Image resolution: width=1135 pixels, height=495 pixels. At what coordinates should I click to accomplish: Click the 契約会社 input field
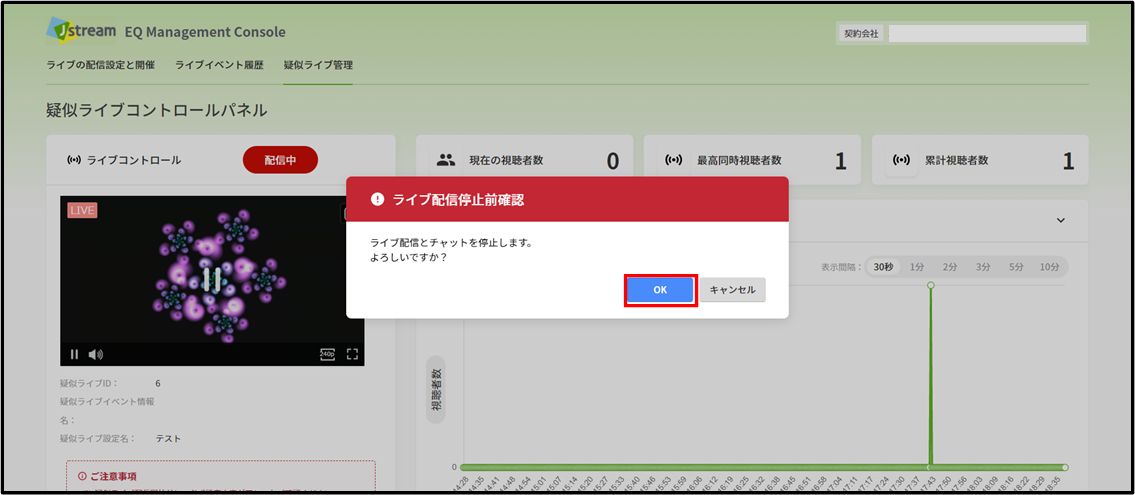pyautogui.click(x=987, y=33)
